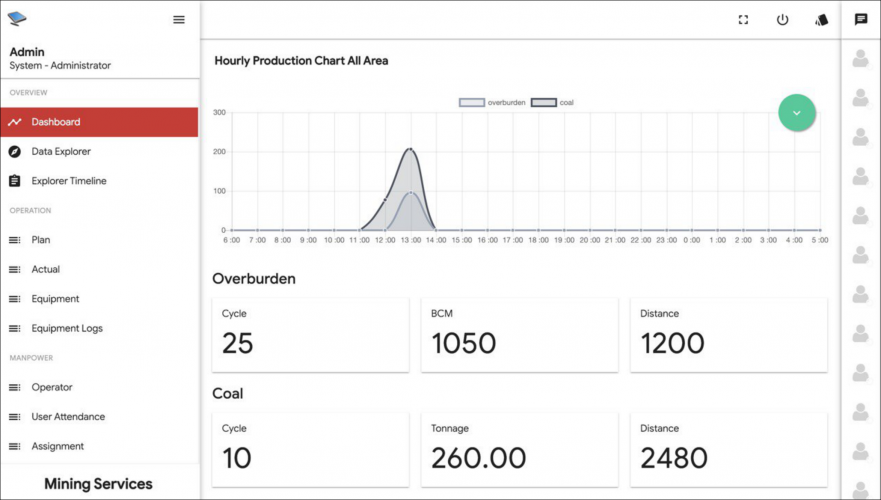This screenshot has width=881, height=500.
Task: Click the Admin user profile name
Action: point(27,52)
